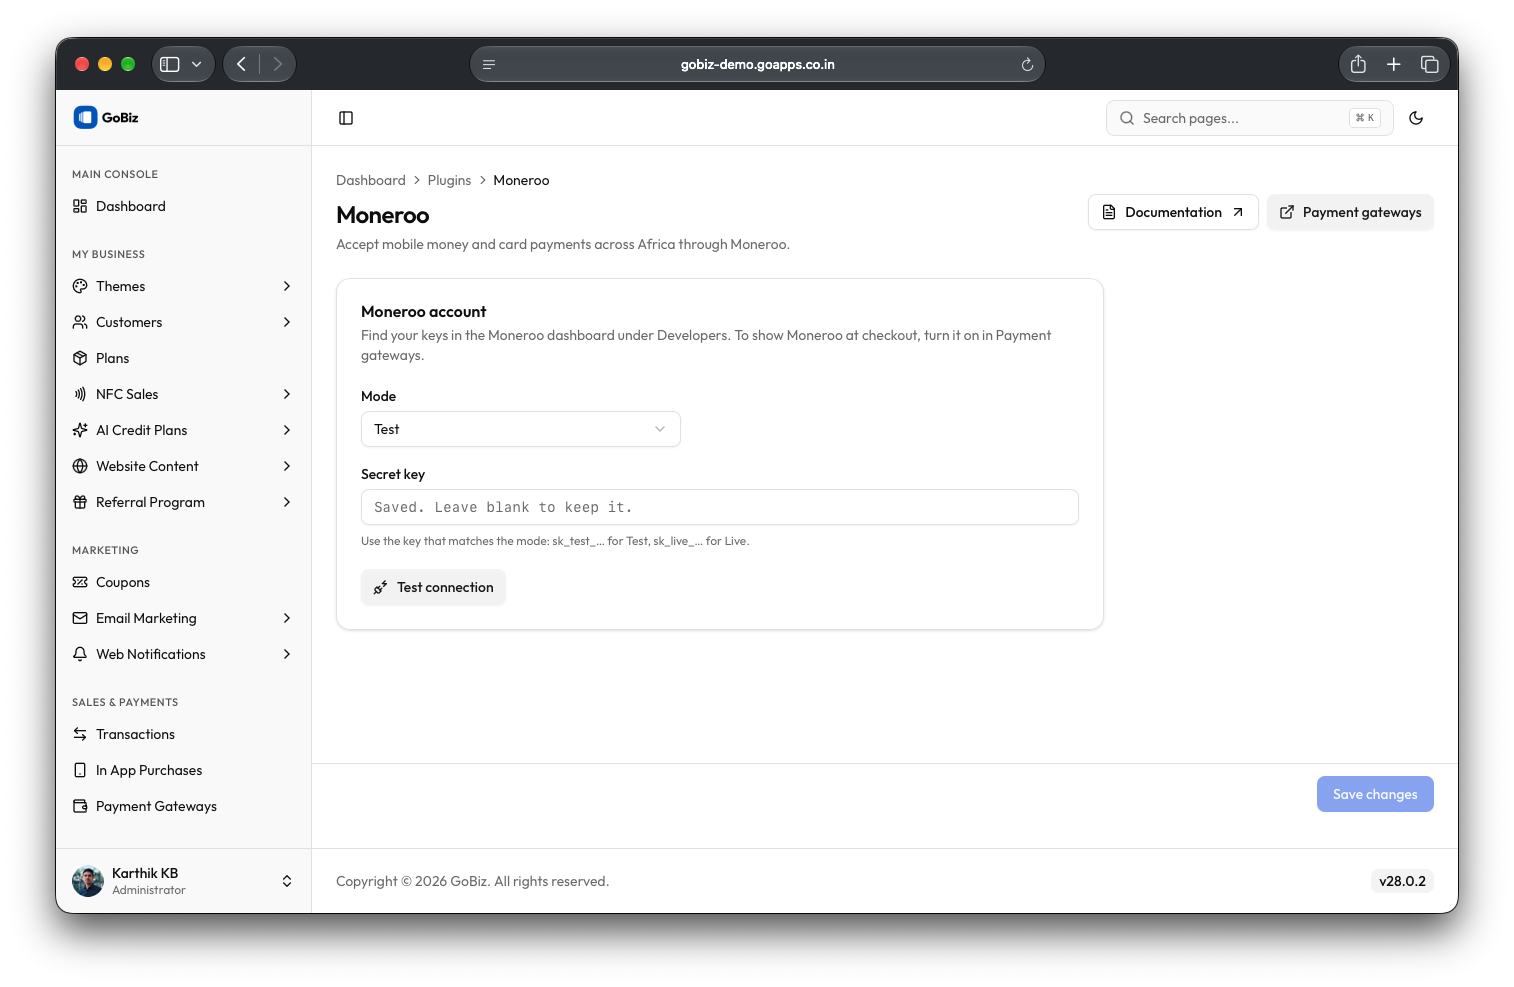Click the Transactions arrows icon

click(x=80, y=734)
